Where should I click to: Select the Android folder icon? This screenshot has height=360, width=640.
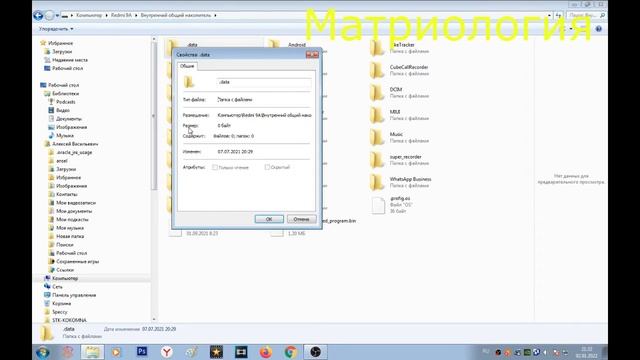pos(274,45)
